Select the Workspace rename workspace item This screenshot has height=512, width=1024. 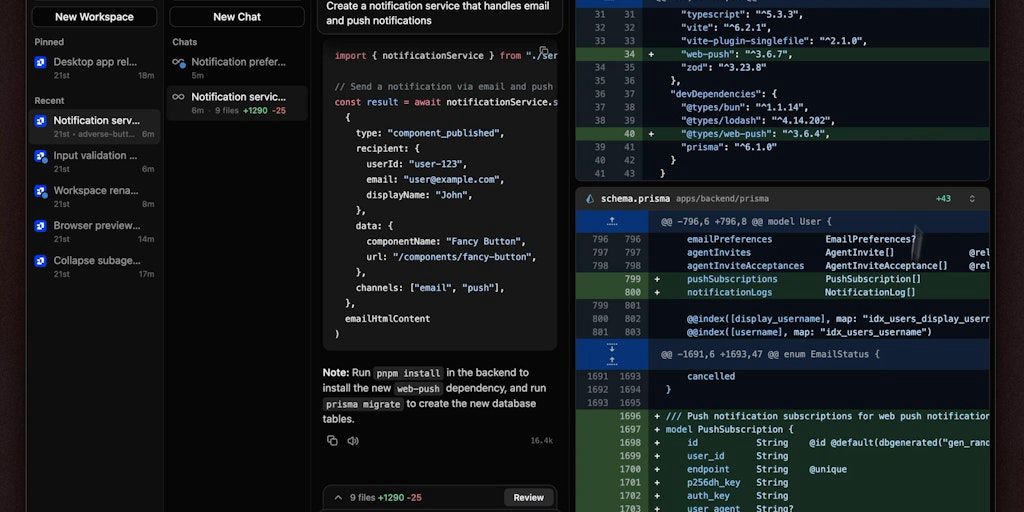95,191
